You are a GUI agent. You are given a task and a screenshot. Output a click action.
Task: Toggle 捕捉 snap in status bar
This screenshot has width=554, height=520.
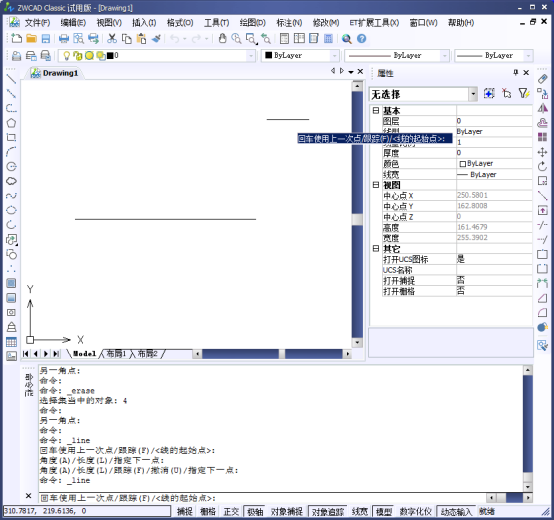[184, 511]
